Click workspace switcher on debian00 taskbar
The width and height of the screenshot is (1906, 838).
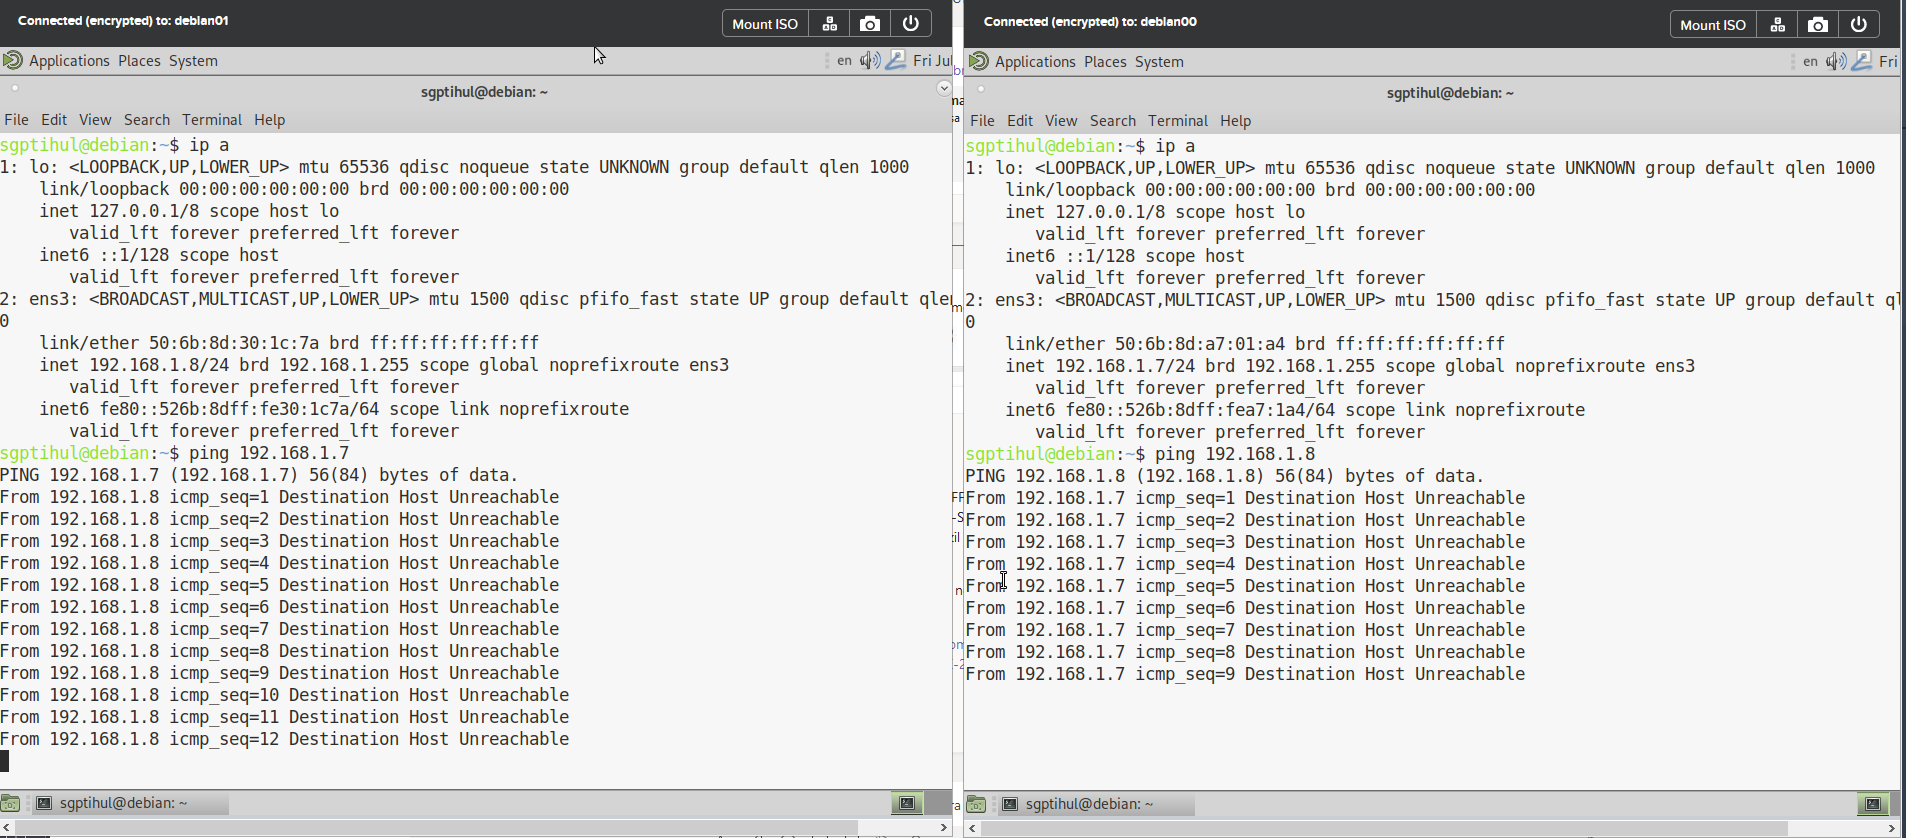click(1873, 804)
